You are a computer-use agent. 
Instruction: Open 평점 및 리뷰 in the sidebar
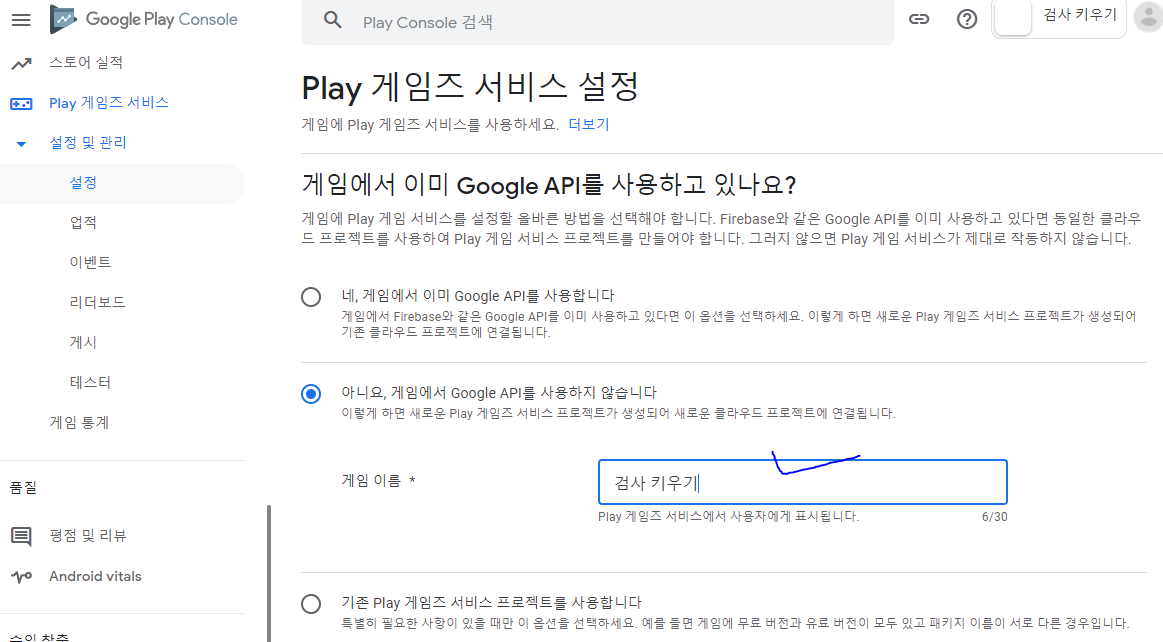point(88,535)
